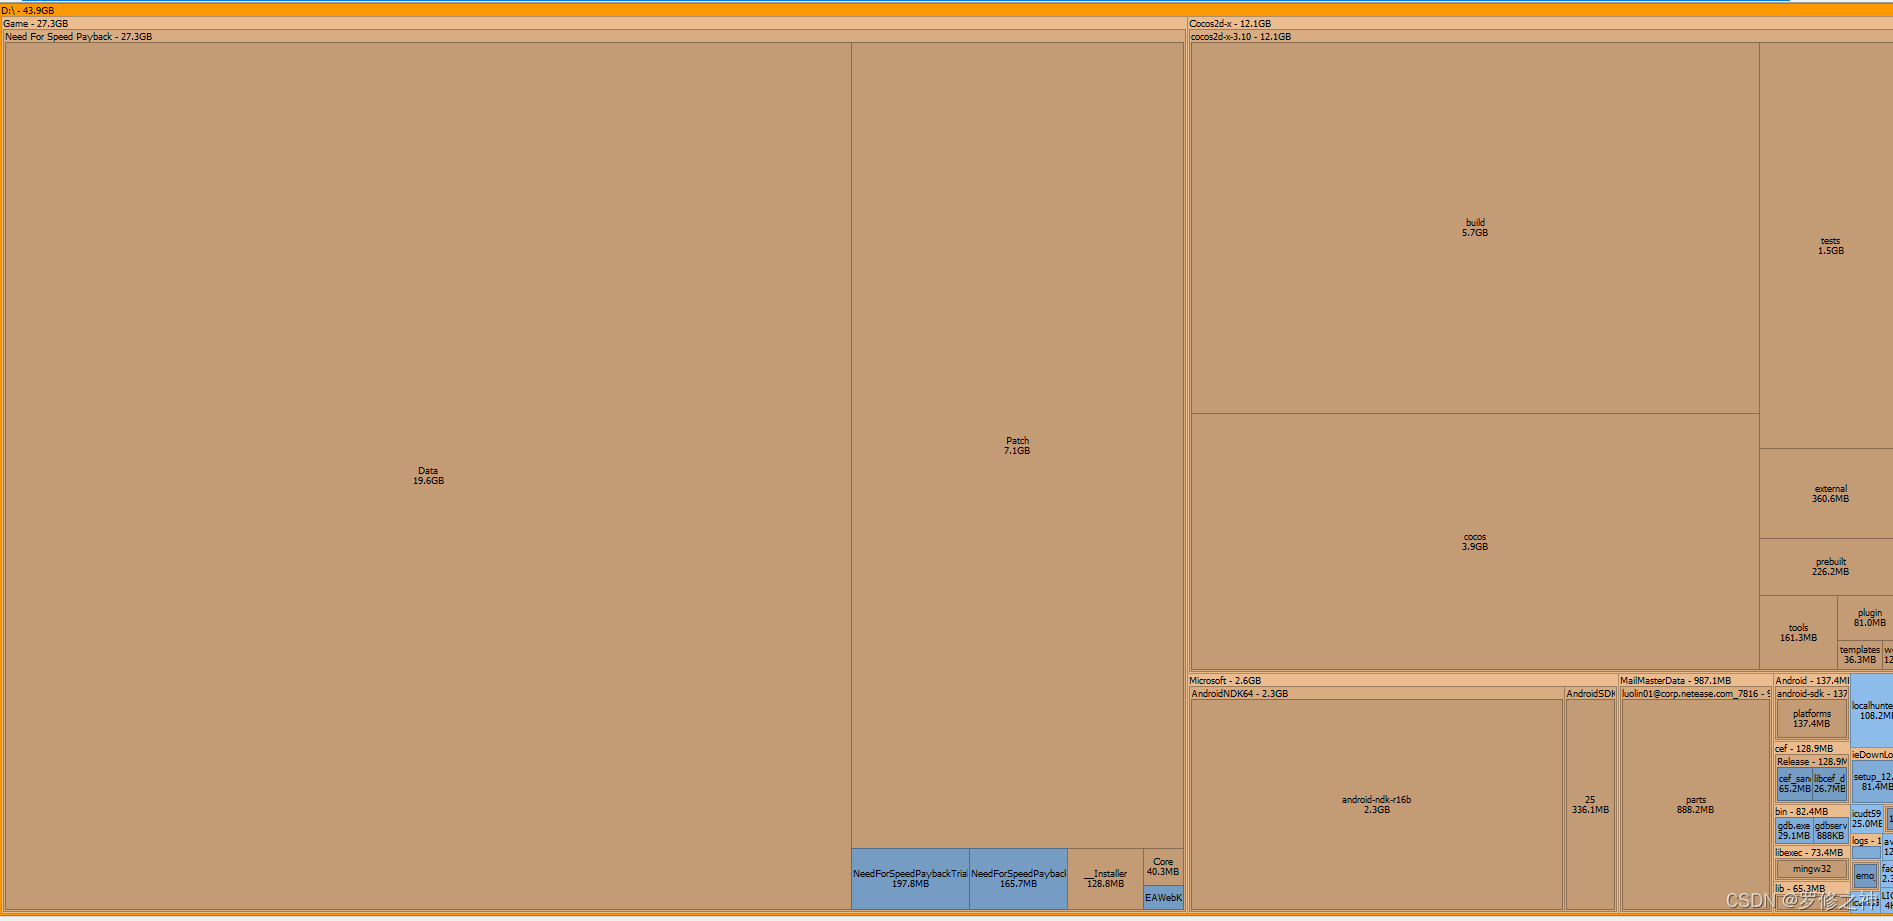The image size is (1893, 921).
Task: Click the platforms 137.4MB block
Action: 1811,719
